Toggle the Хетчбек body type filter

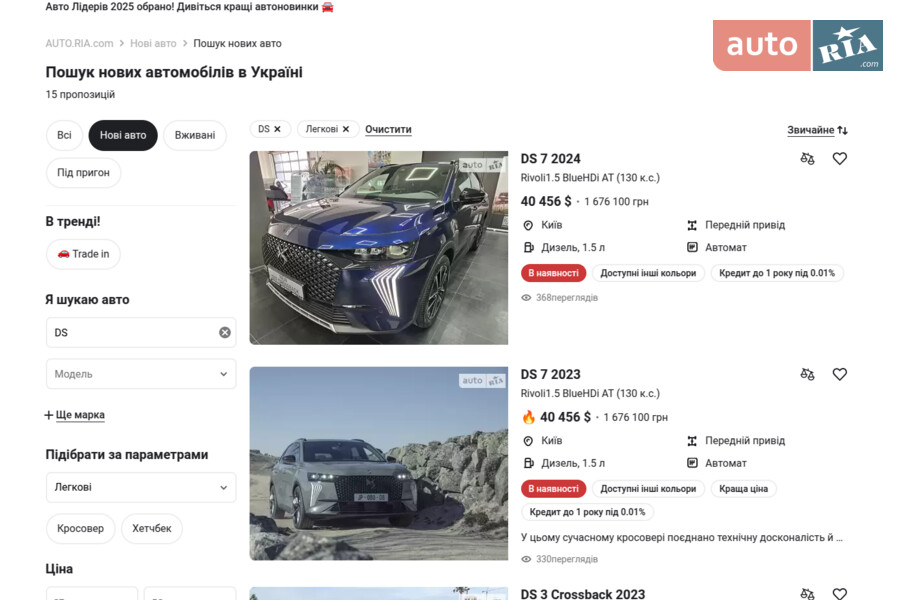click(x=152, y=528)
